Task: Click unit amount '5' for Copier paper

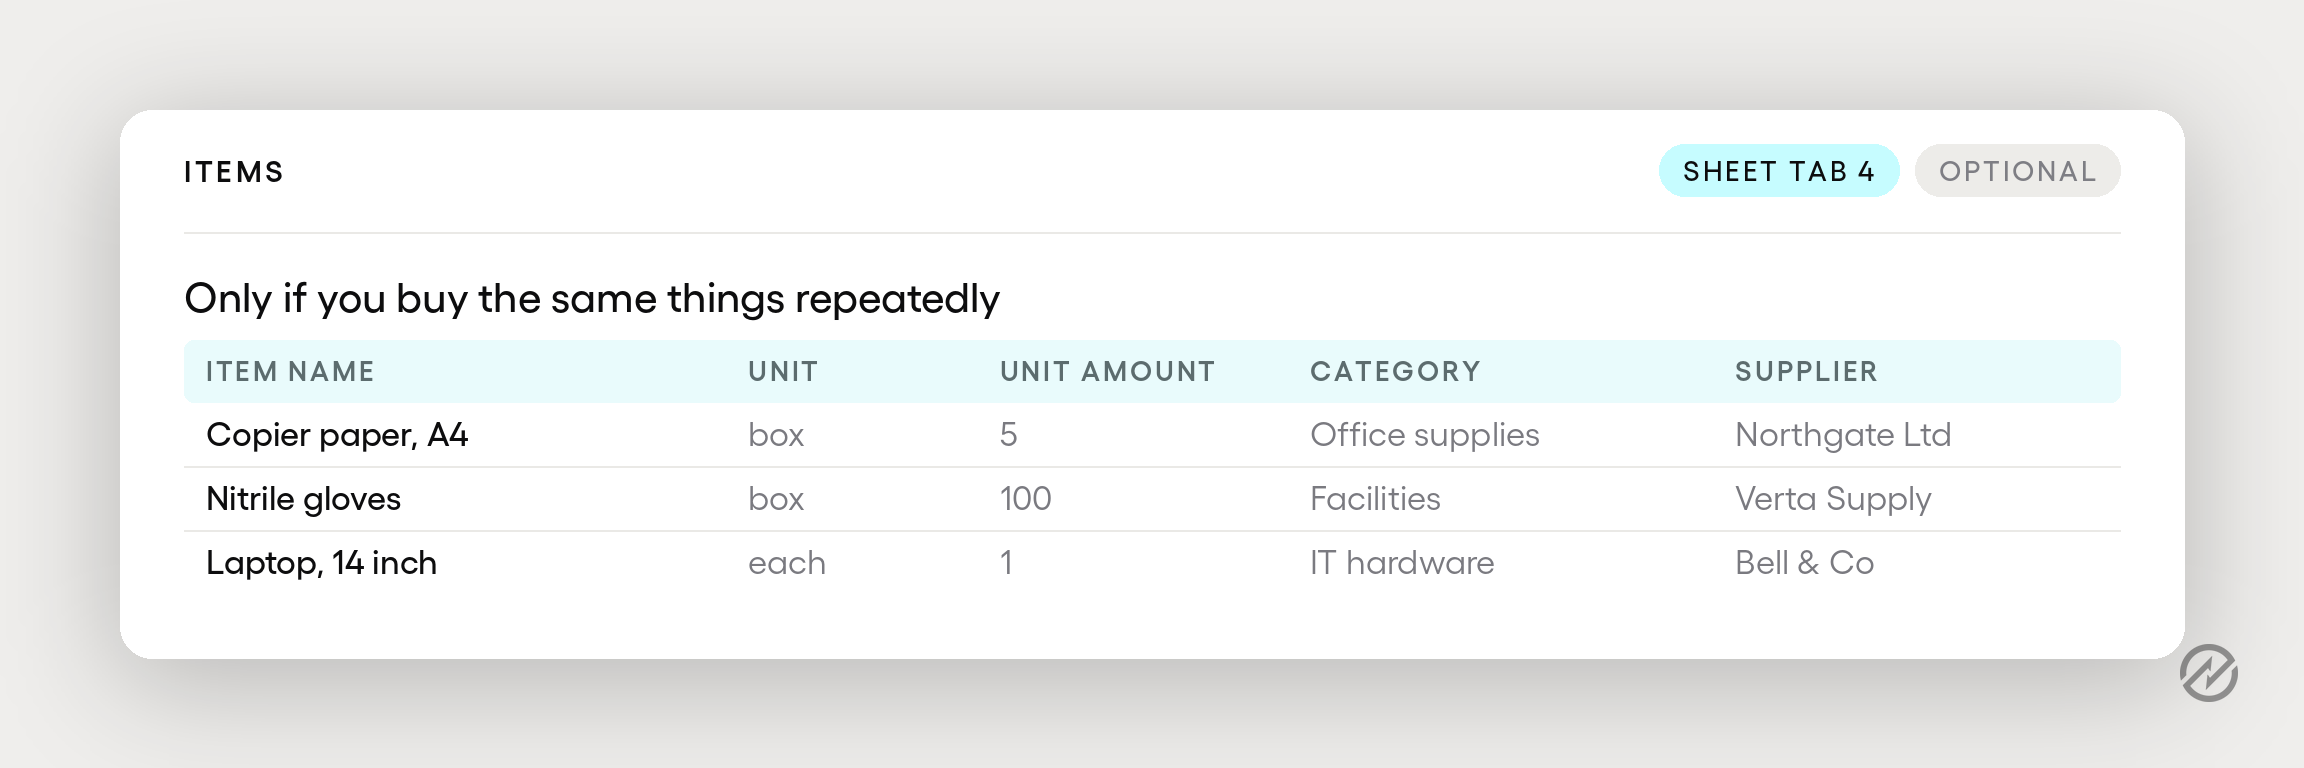Action: pos(1008,435)
